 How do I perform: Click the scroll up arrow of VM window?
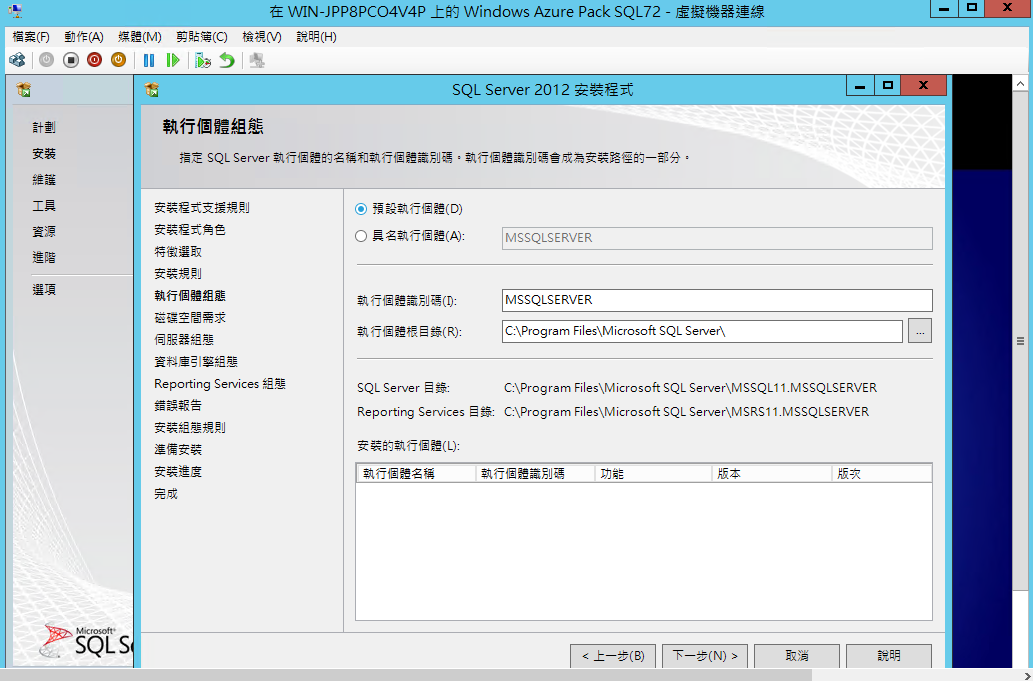point(1020,84)
